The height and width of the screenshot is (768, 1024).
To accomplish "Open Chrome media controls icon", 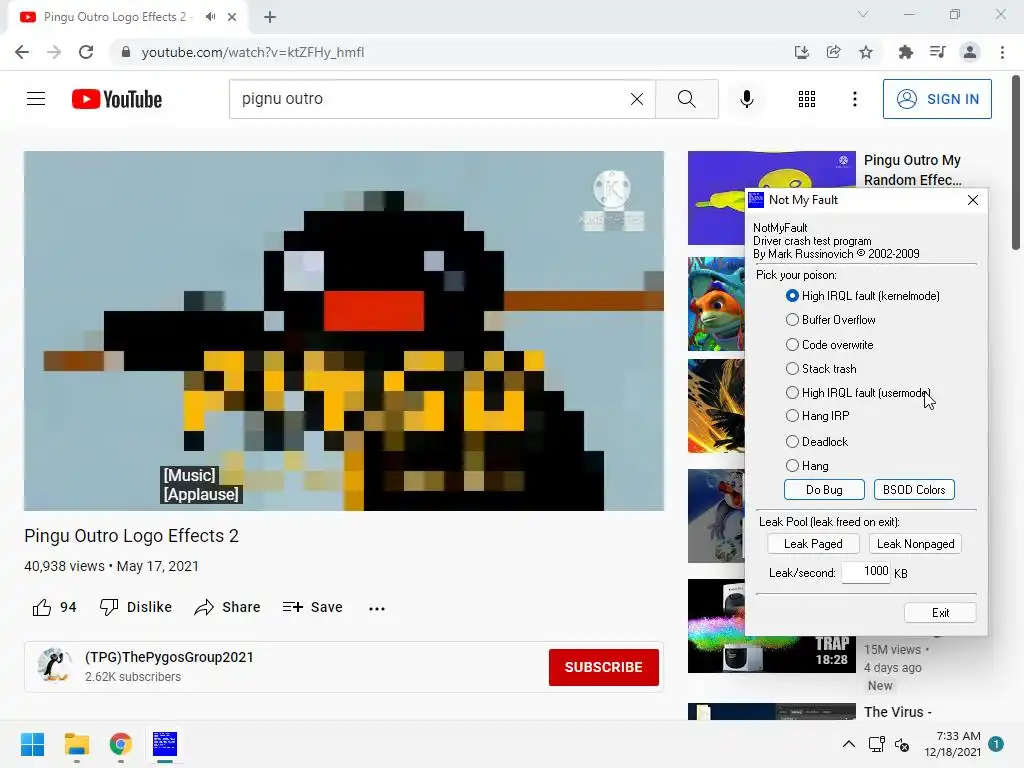I will pyautogui.click(x=937, y=52).
